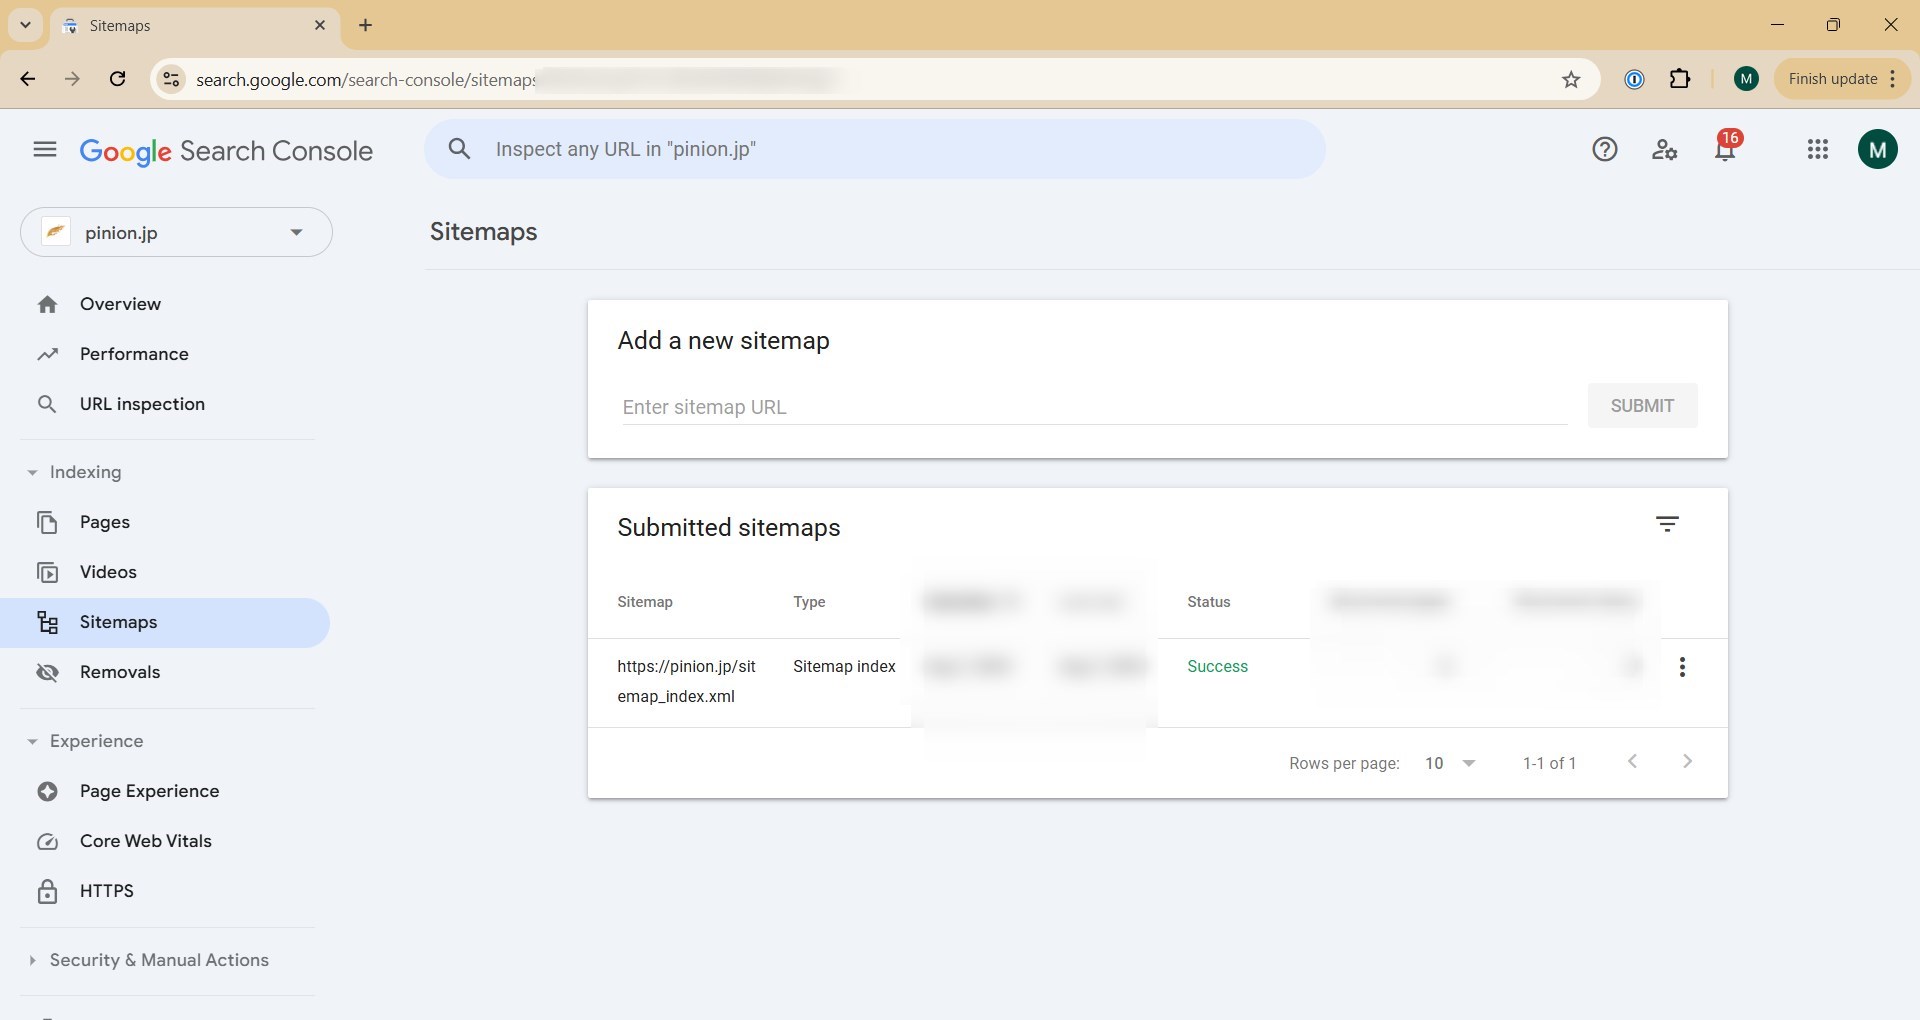
Task: Click the Sitemap column header
Action: pyautogui.click(x=645, y=602)
